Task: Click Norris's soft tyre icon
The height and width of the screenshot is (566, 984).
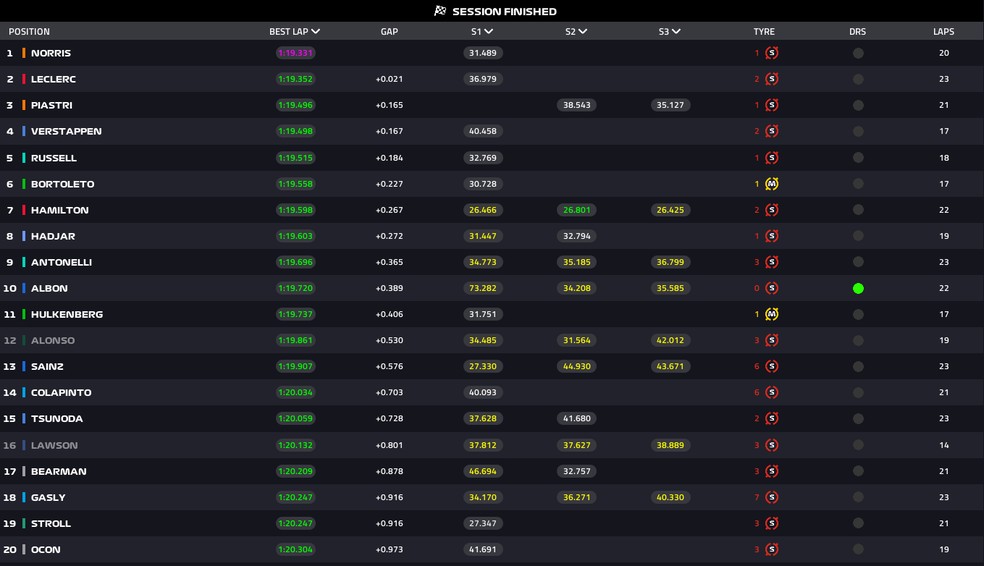Action: [772, 53]
